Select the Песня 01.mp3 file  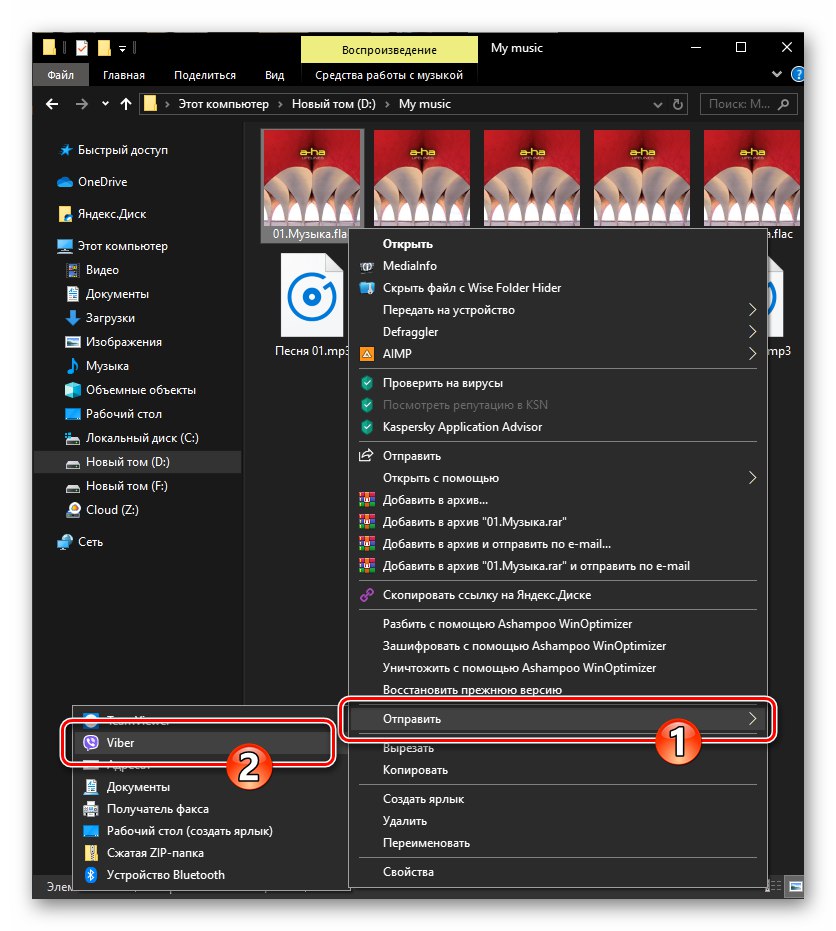pos(311,306)
